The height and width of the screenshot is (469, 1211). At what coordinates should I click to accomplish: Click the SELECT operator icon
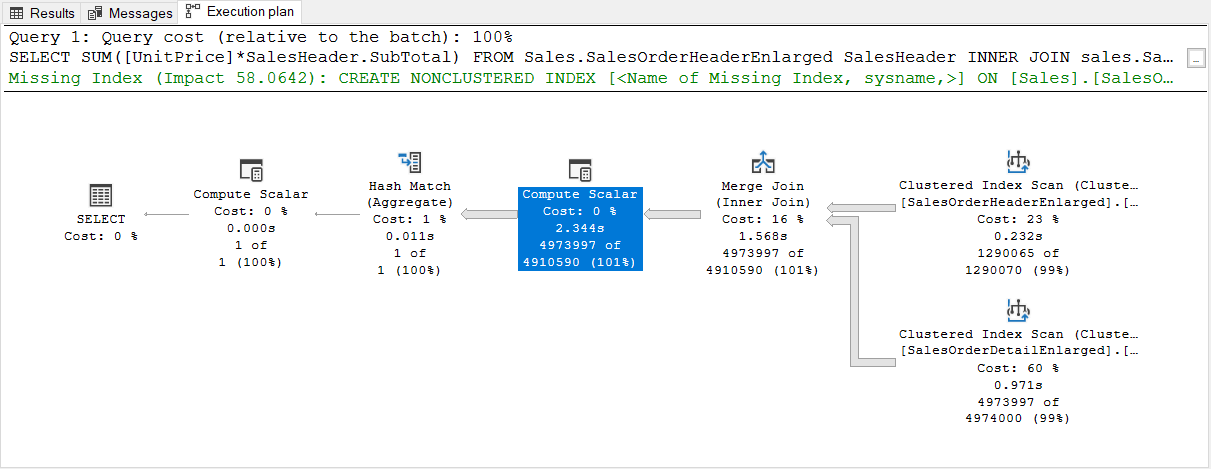[x=101, y=195]
